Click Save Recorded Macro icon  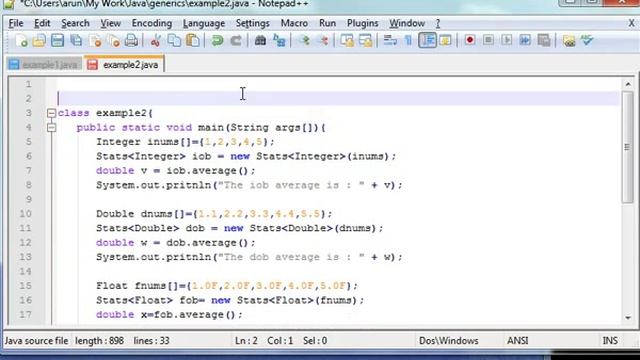tap(544, 40)
